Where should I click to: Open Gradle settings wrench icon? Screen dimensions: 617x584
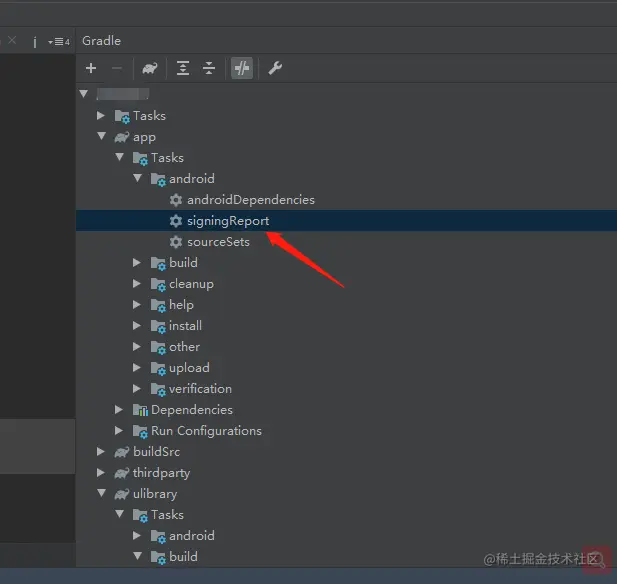[x=275, y=68]
